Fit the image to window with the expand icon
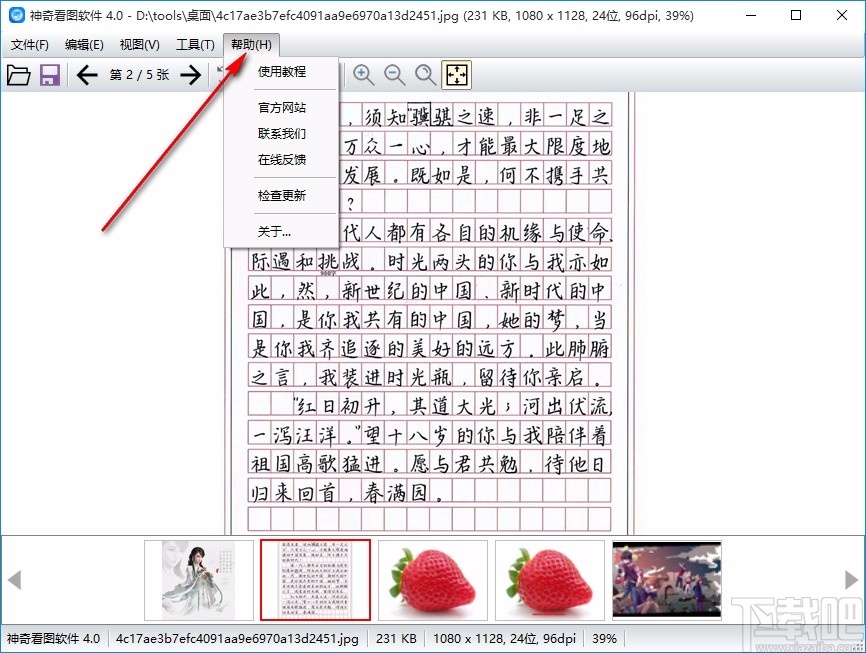 456,74
